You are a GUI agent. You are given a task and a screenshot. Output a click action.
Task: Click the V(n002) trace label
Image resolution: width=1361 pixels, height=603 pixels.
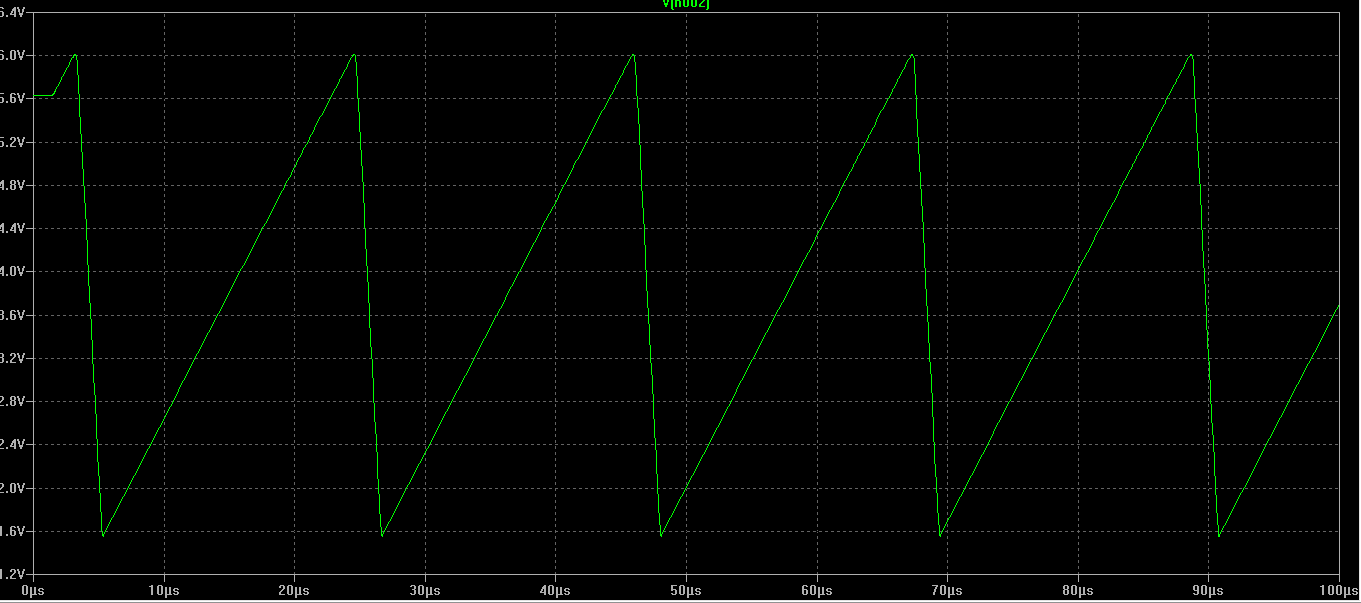click(686, 5)
